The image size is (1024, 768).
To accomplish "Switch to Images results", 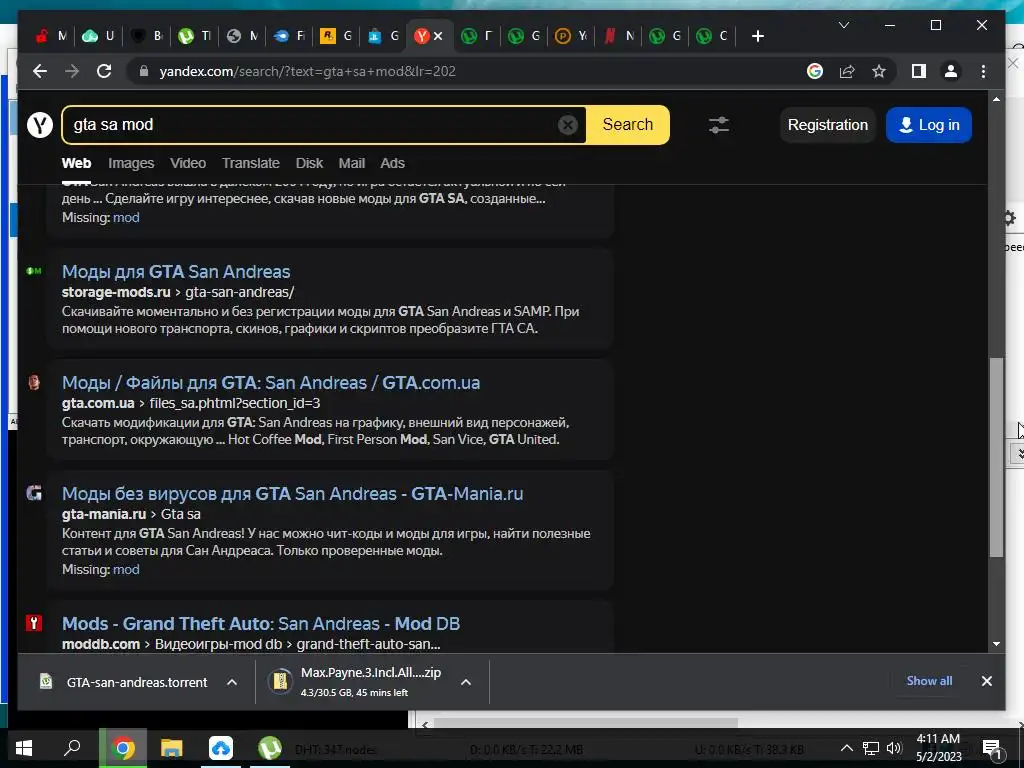I will pyautogui.click(x=131, y=163).
